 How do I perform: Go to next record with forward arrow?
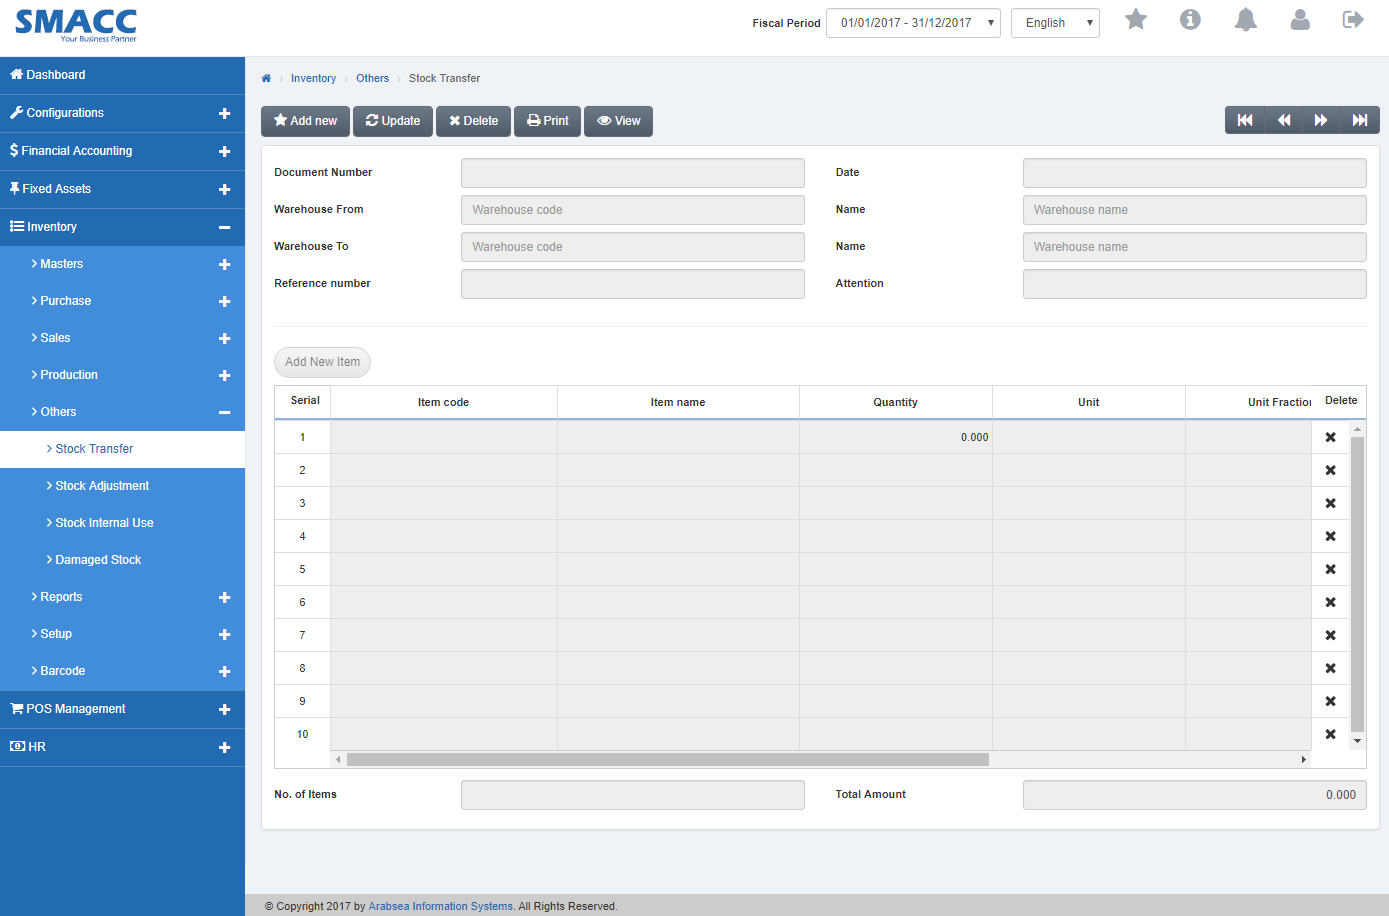[x=1321, y=120]
